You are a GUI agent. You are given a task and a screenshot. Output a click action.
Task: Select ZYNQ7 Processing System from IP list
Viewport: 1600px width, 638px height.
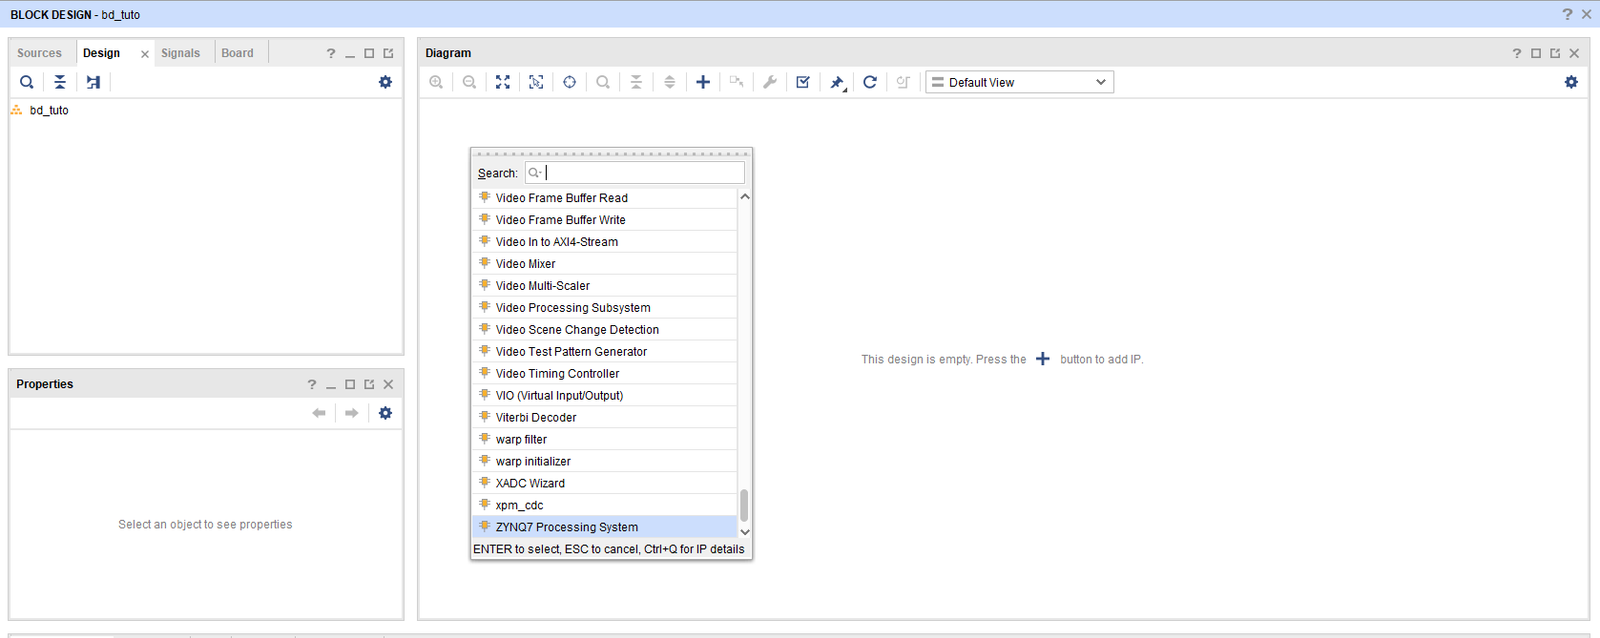click(566, 527)
